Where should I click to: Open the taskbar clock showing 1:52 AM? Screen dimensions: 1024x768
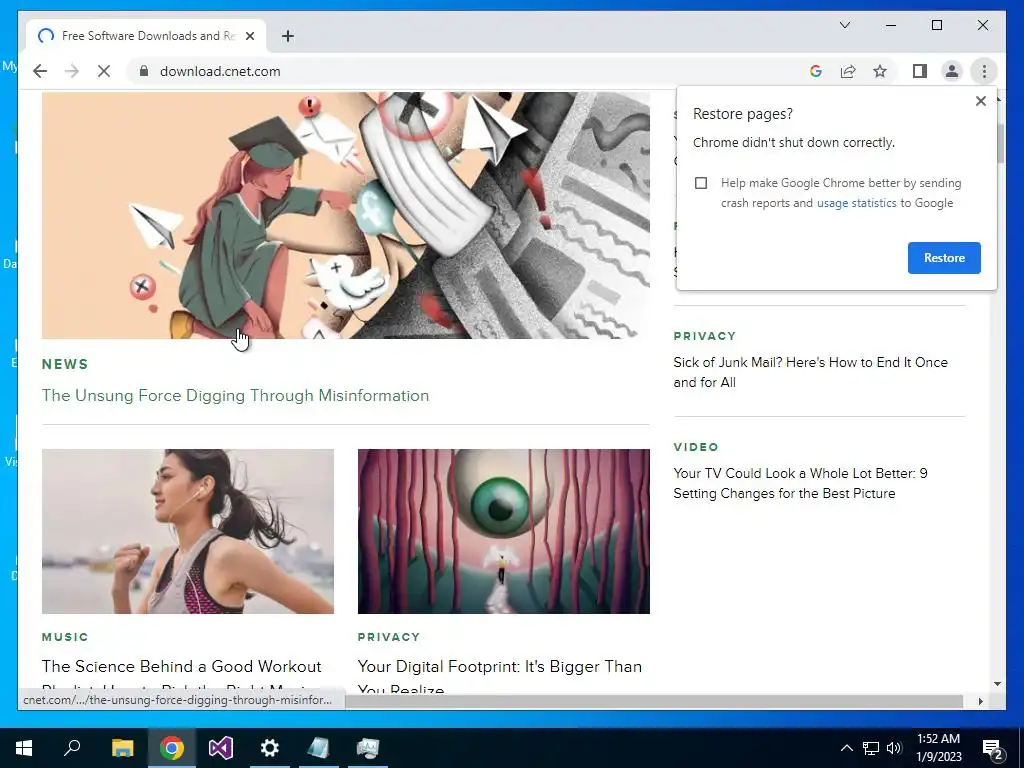pos(938,748)
